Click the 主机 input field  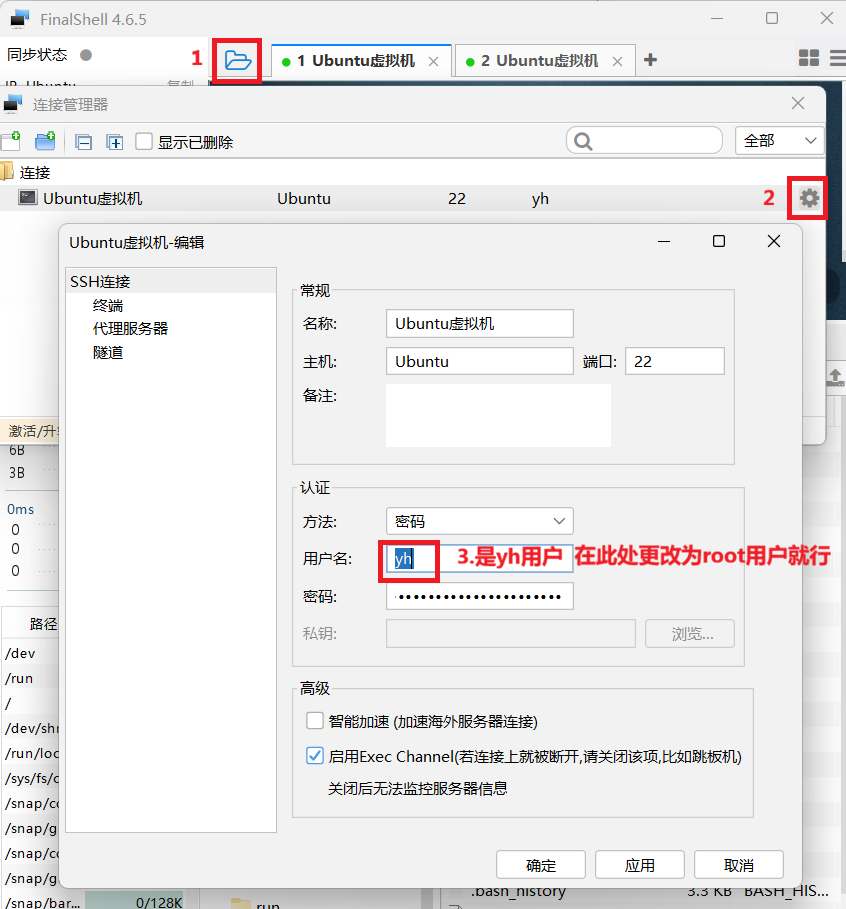pyautogui.click(x=480, y=361)
